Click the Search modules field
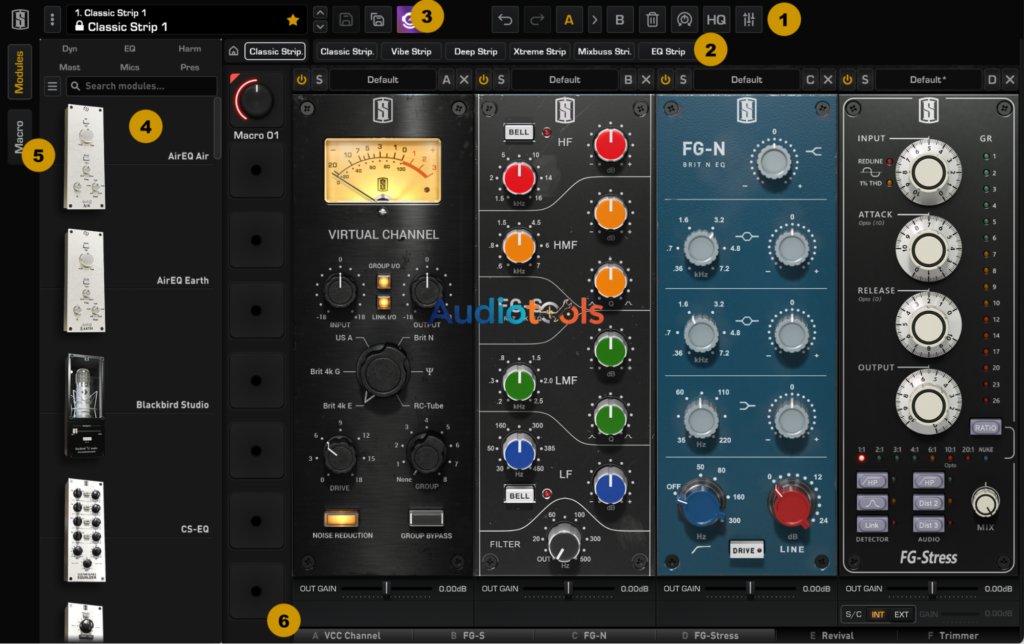Viewport: 1024px width, 644px height. (x=140, y=86)
